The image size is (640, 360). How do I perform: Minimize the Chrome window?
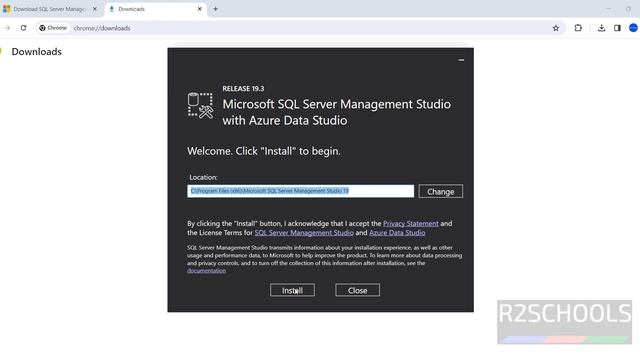coord(608,9)
